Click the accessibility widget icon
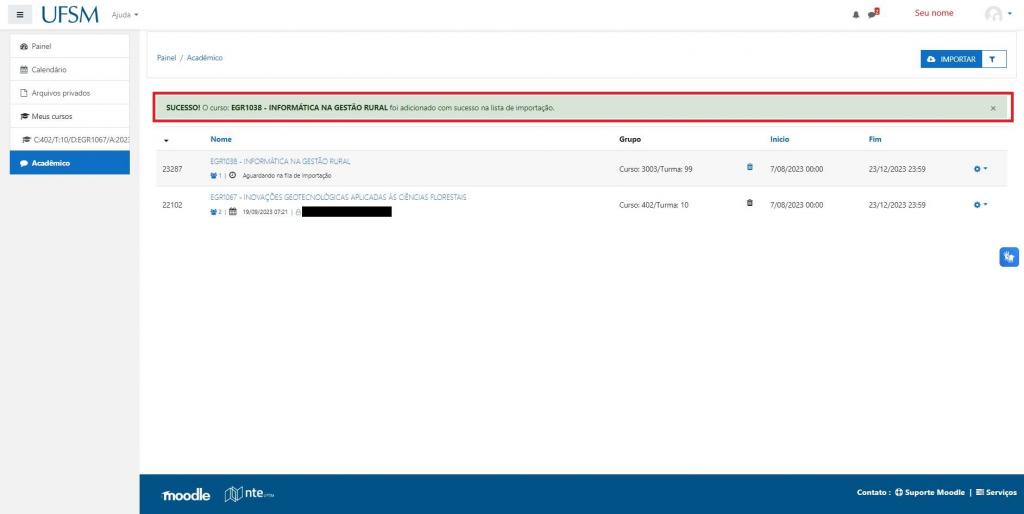The image size is (1024, 514). [1009, 257]
